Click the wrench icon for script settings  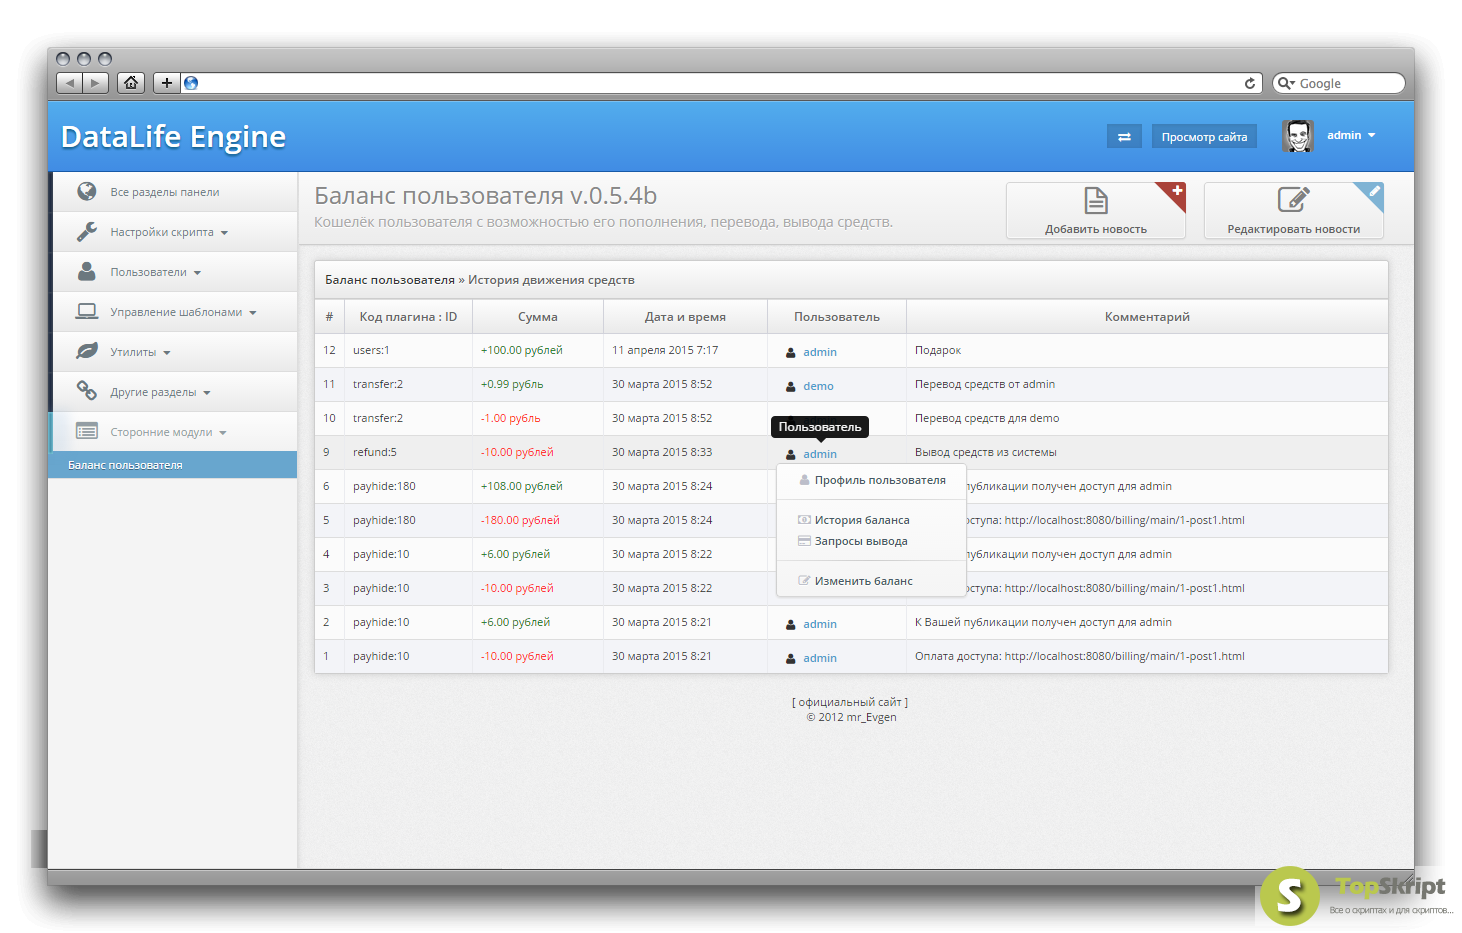87,231
